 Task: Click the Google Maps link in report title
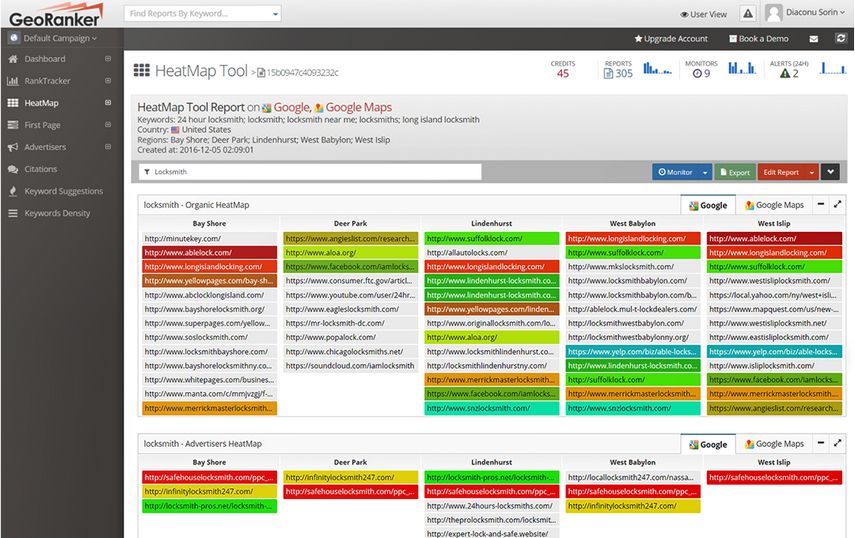[x=358, y=107]
